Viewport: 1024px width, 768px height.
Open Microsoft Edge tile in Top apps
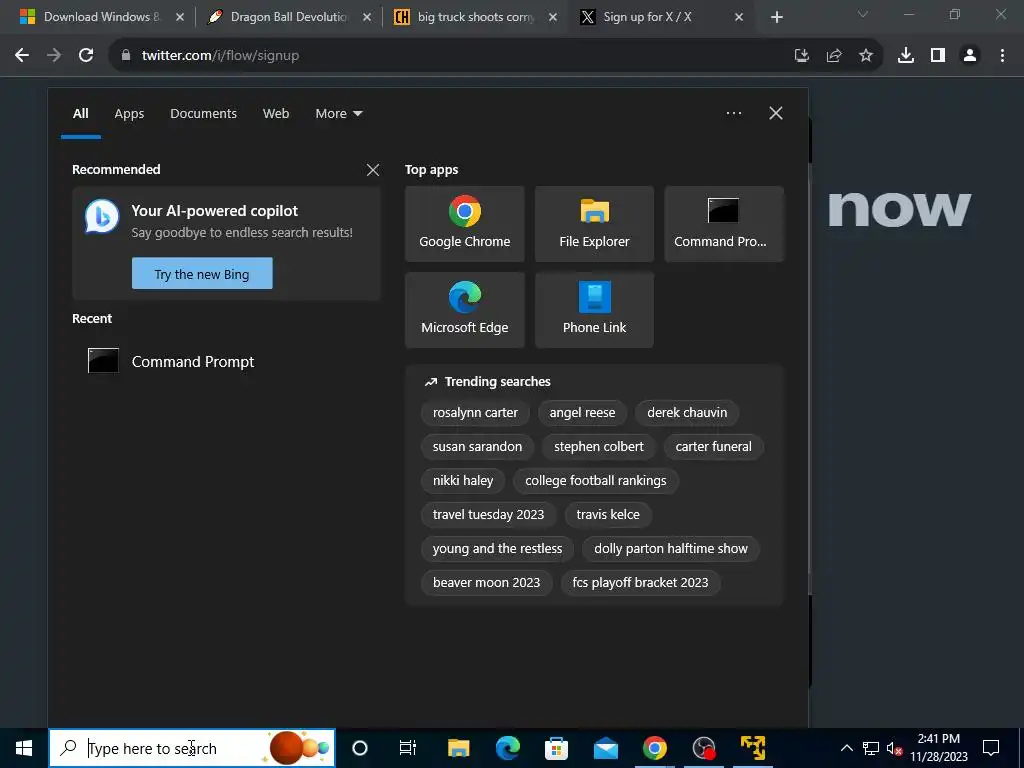click(464, 310)
